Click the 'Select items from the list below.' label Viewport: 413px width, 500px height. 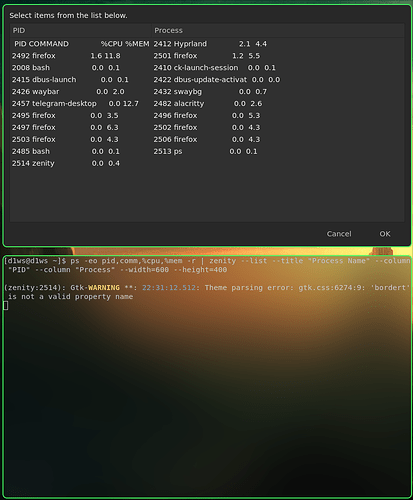click(x=68, y=15)
